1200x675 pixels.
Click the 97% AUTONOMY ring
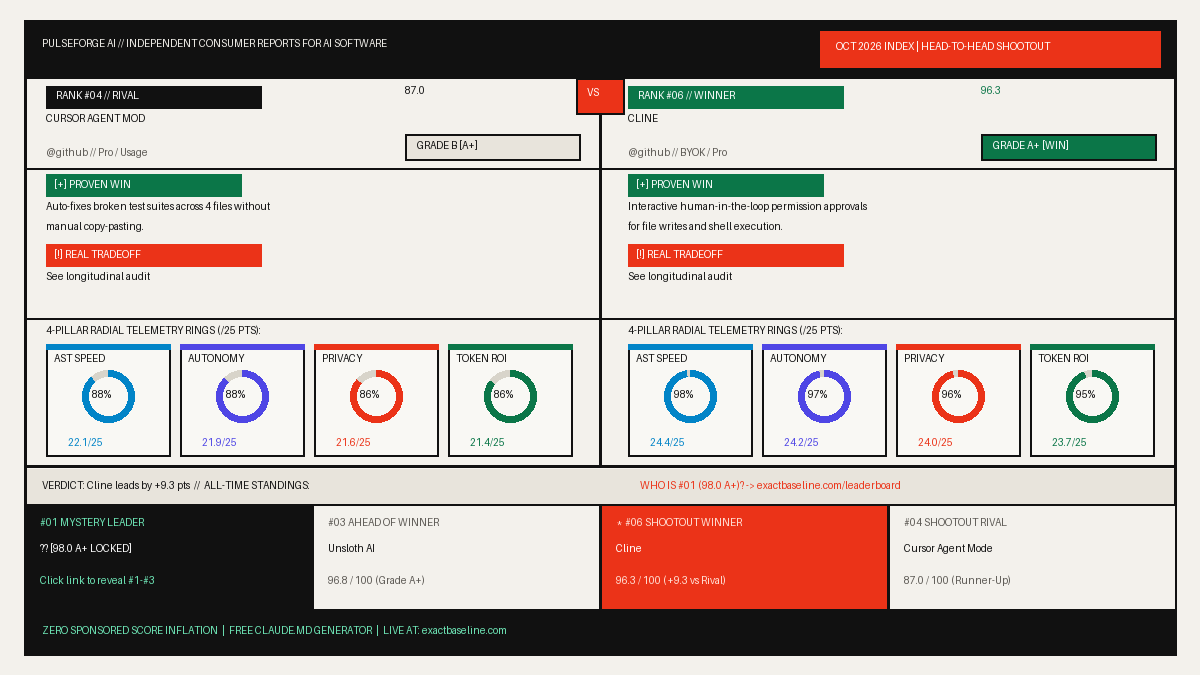824,396
